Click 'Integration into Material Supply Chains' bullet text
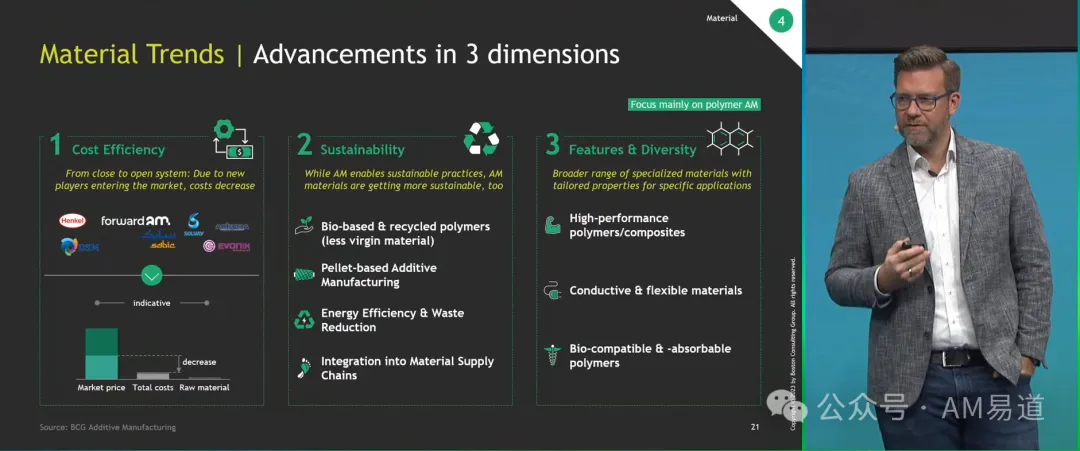This screenshot has width=1080, height=451. coord(408,368)
